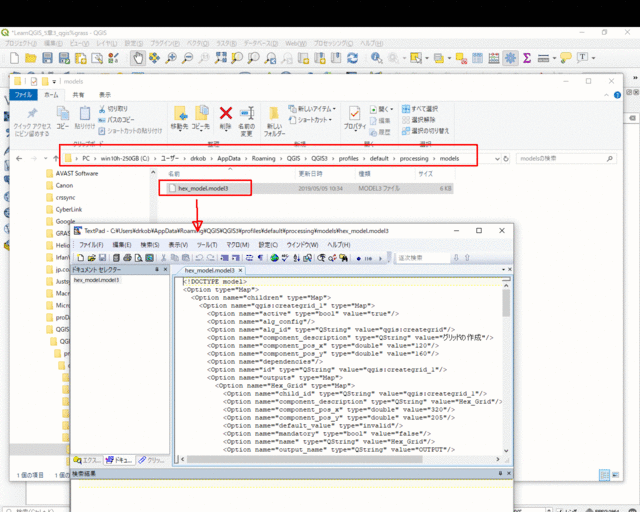
Task: Click TextPad Print icon
Action: tap(127, 258)
